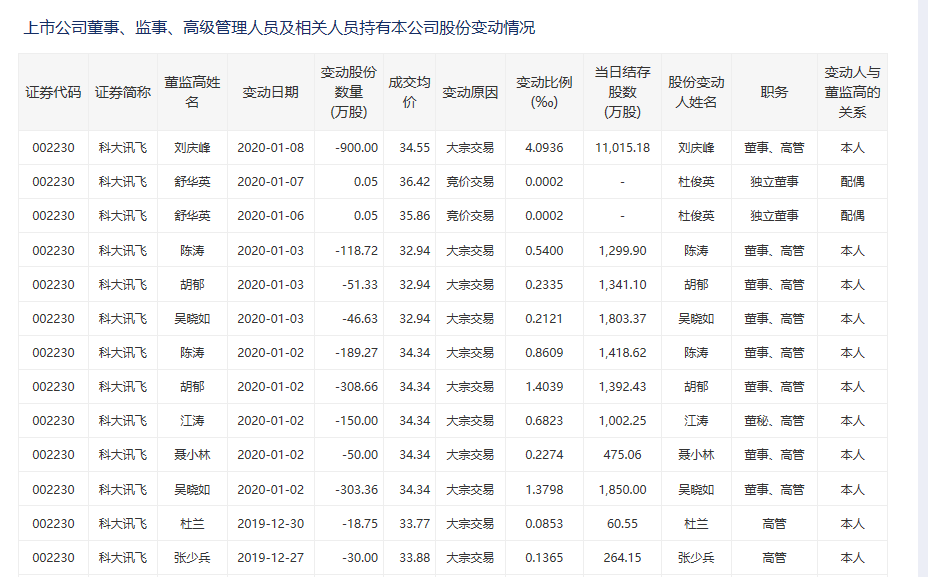928x577 pixels.
Task: Select the date cell 2019-12-30
Action: pos(270,524)
